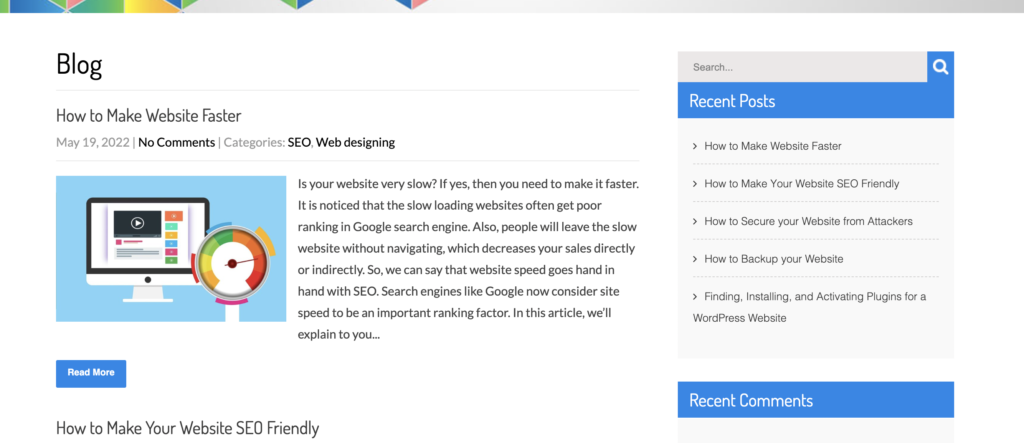This screenshot has height=443, width=1024.
Task: Click the chevron beside sidebar 'How to Make Website Faster'
Action: 695,146
